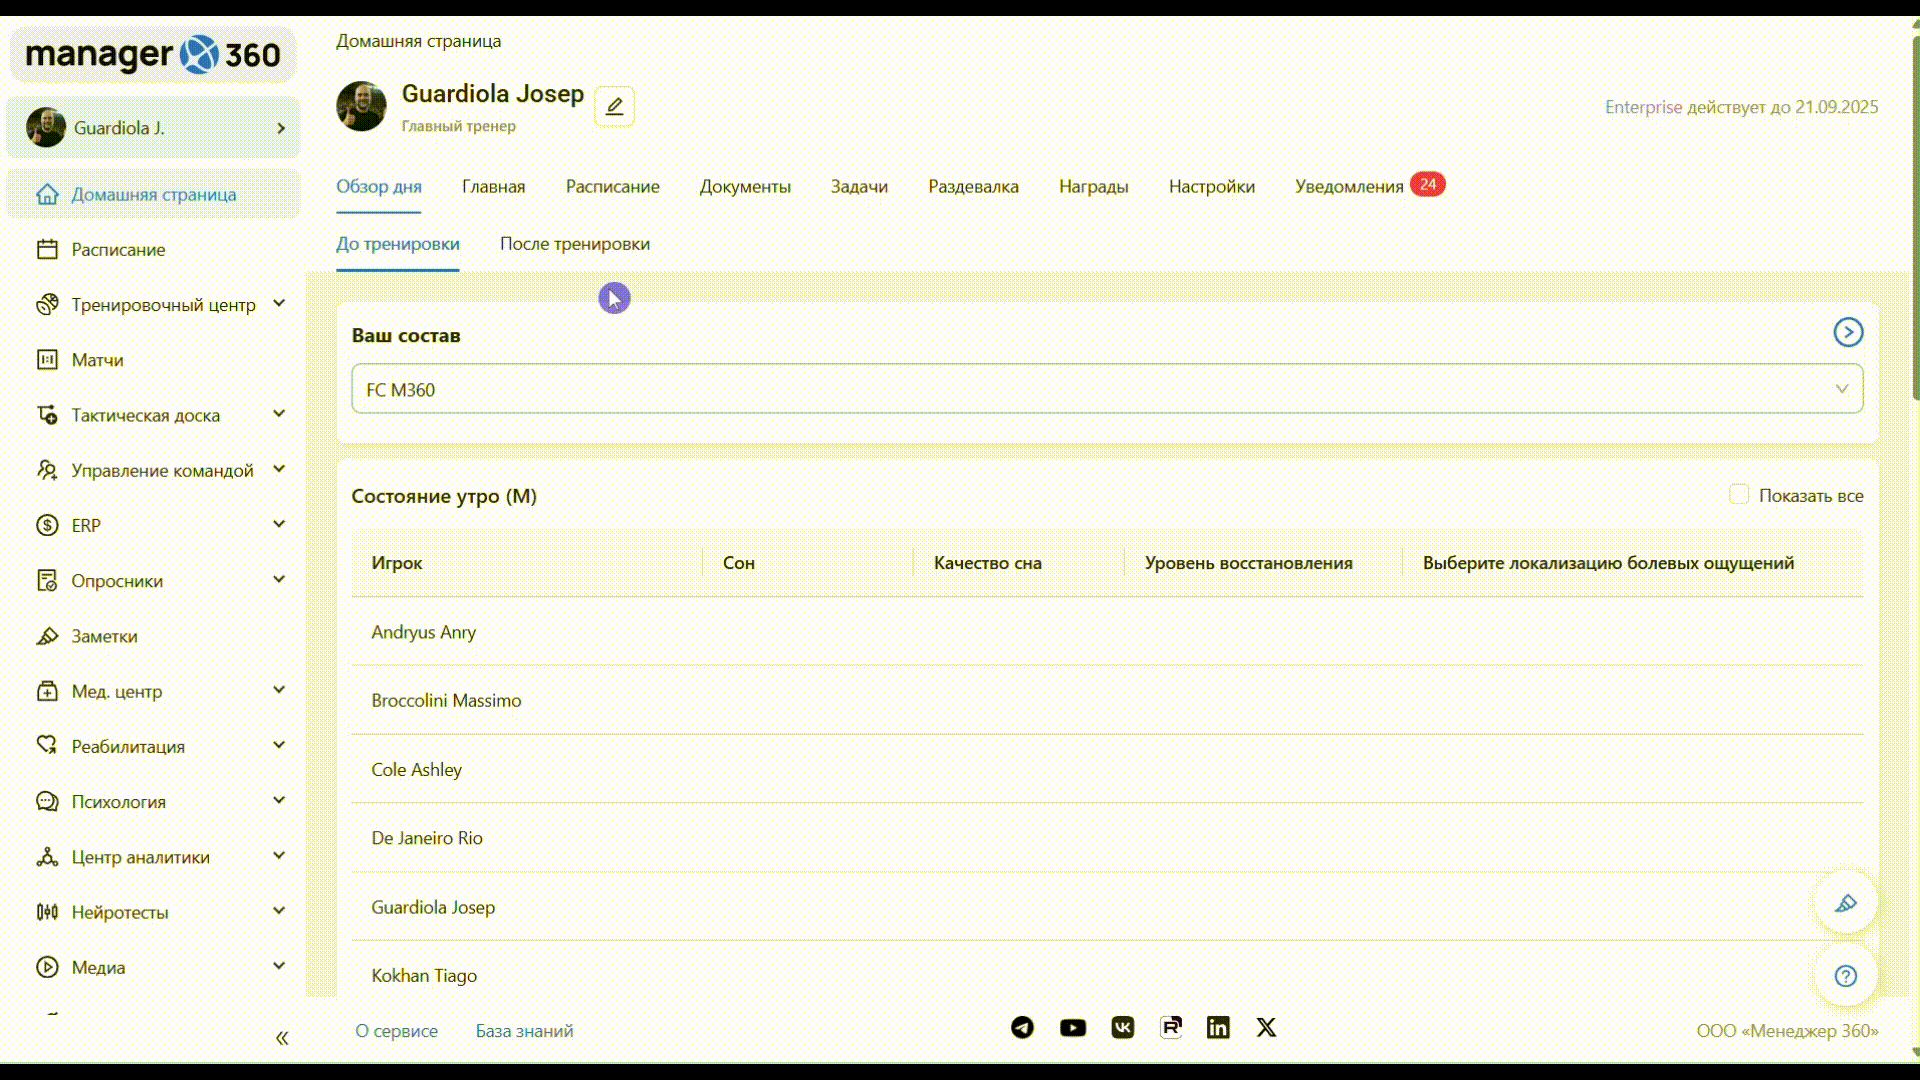This screenshot has height=1080, width=1920.
Task: Click the pencil edit profile icon
Action: [614, 106]
